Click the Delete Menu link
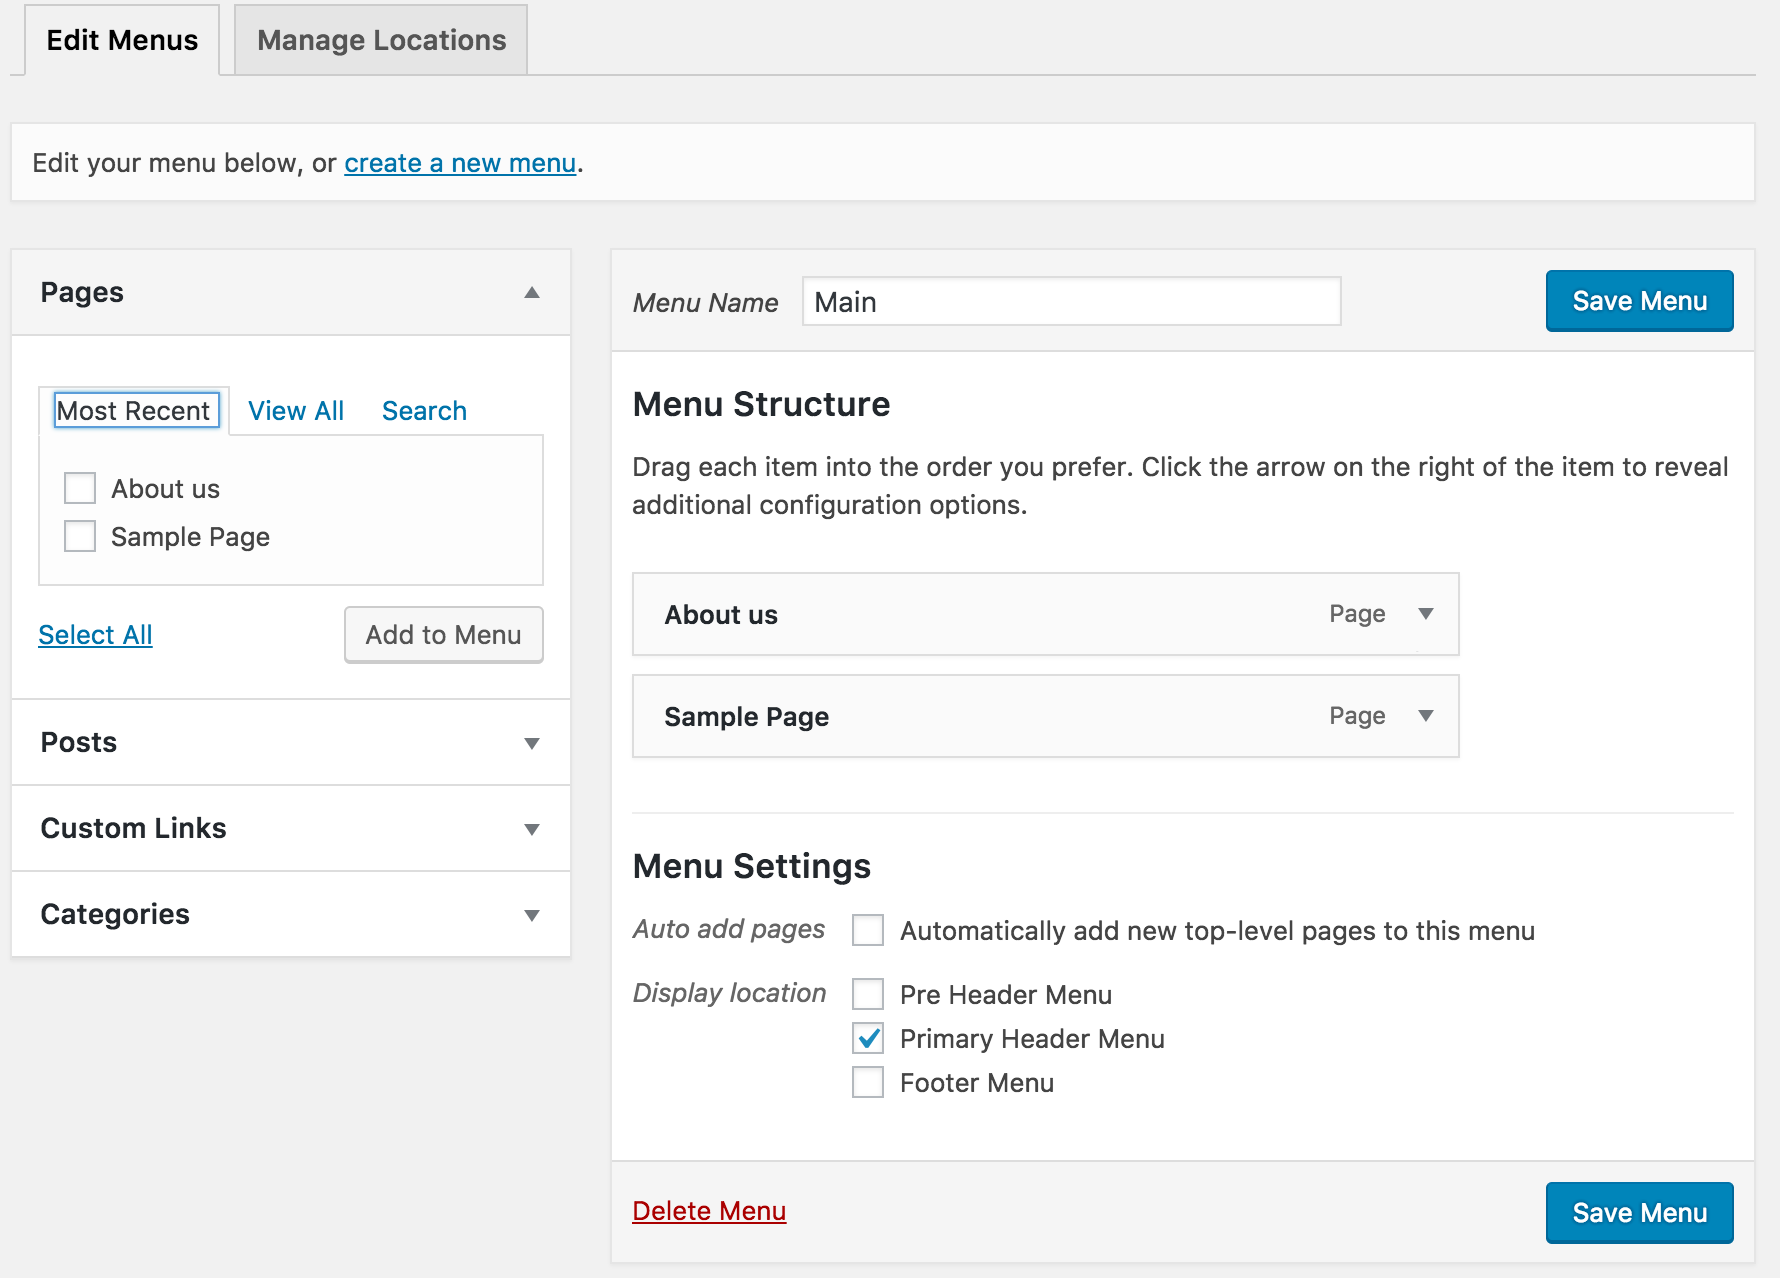1780x1278 pixels. (x=709, y=1211)
